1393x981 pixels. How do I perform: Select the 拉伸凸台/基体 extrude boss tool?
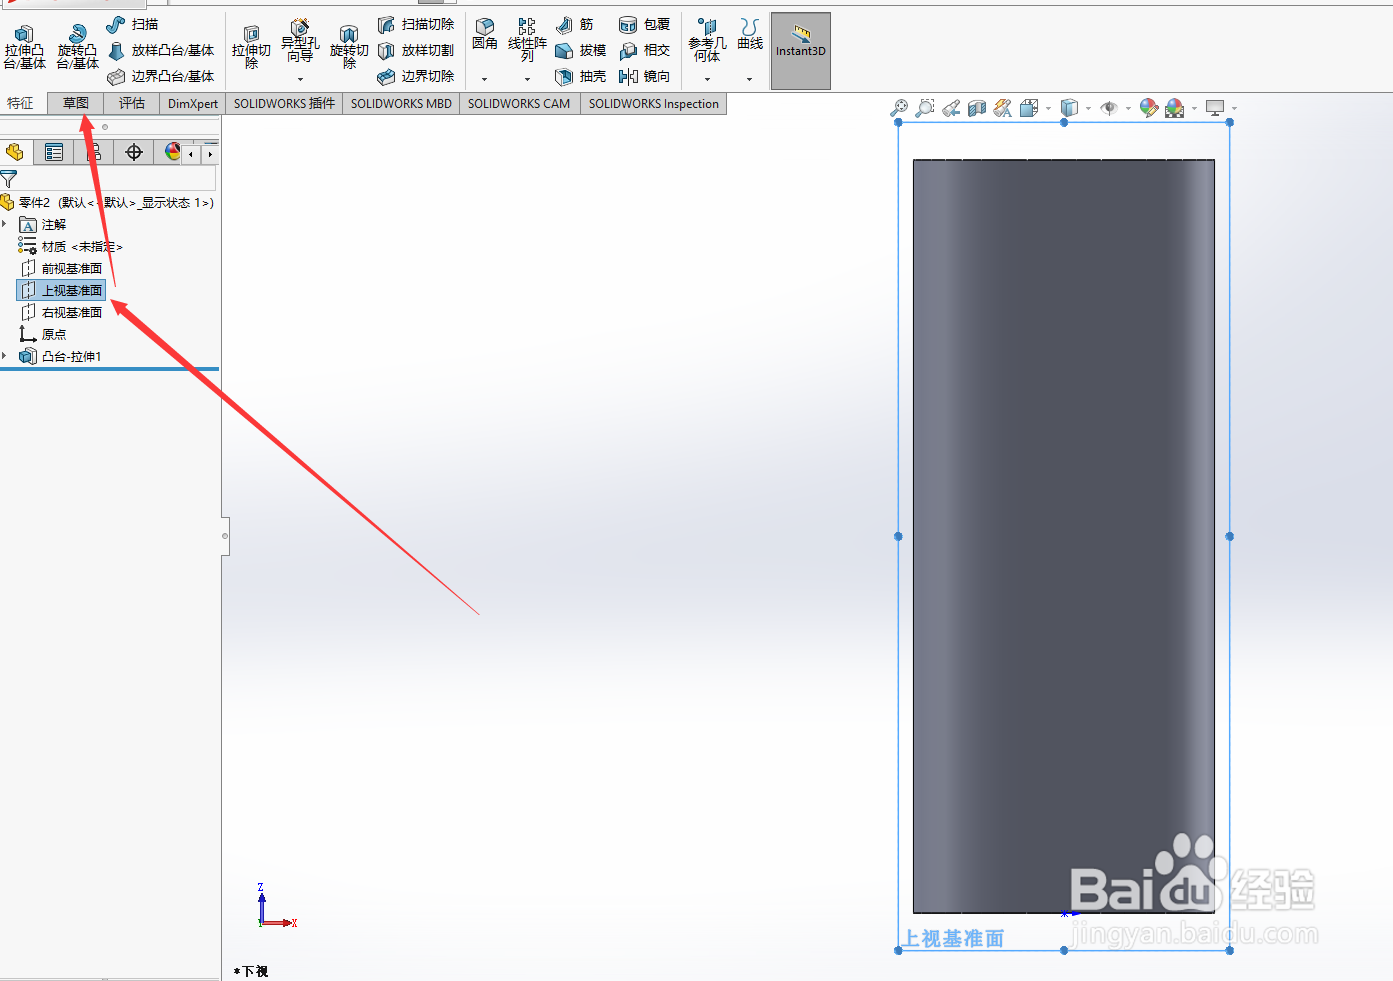click(24, 48)
